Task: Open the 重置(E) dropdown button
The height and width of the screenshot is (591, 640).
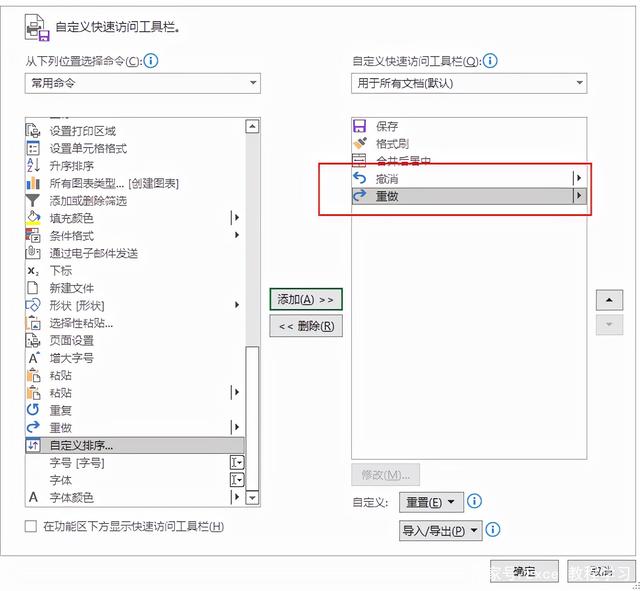Action: click(x=431, y=502)
